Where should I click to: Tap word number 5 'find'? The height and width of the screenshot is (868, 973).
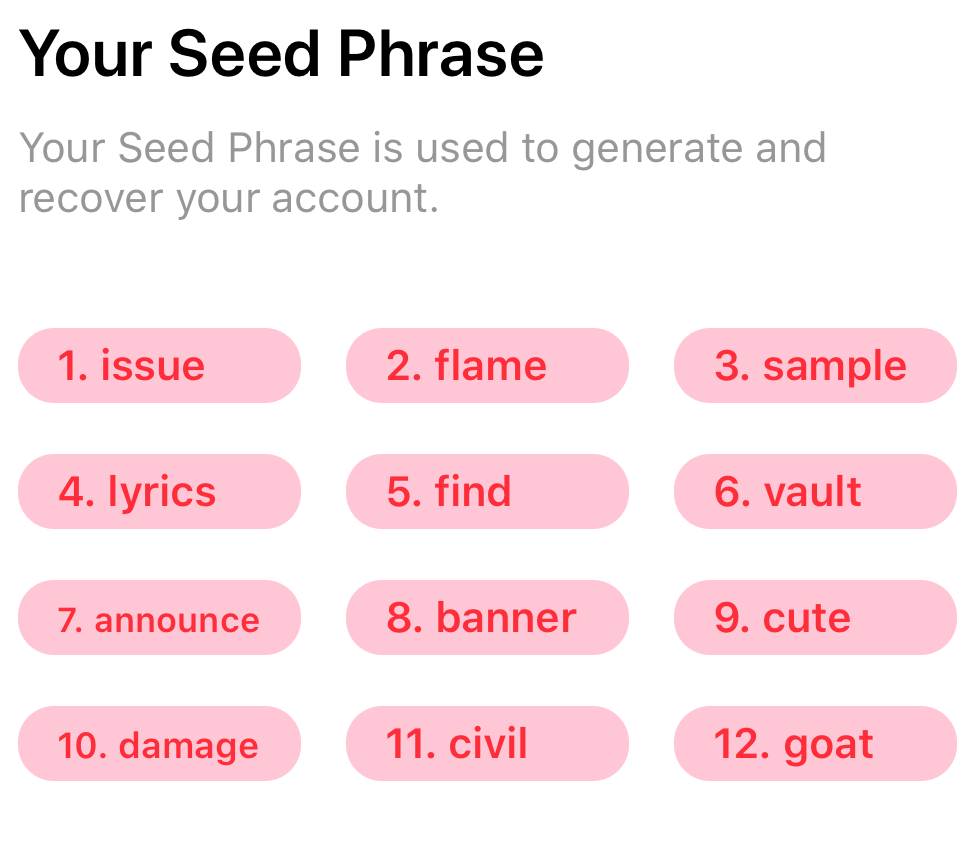tap(487, 492)
